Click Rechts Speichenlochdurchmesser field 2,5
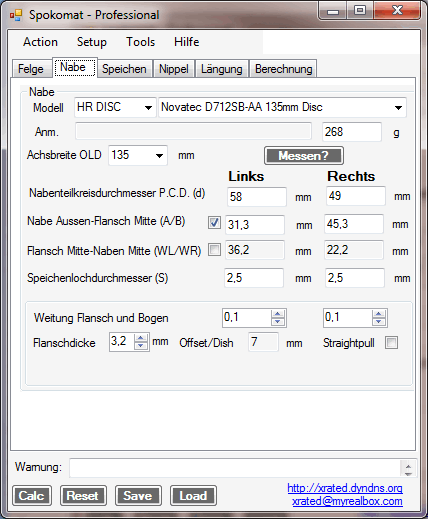Viewport: 428px width, 519px height. [x=355, y=278]
